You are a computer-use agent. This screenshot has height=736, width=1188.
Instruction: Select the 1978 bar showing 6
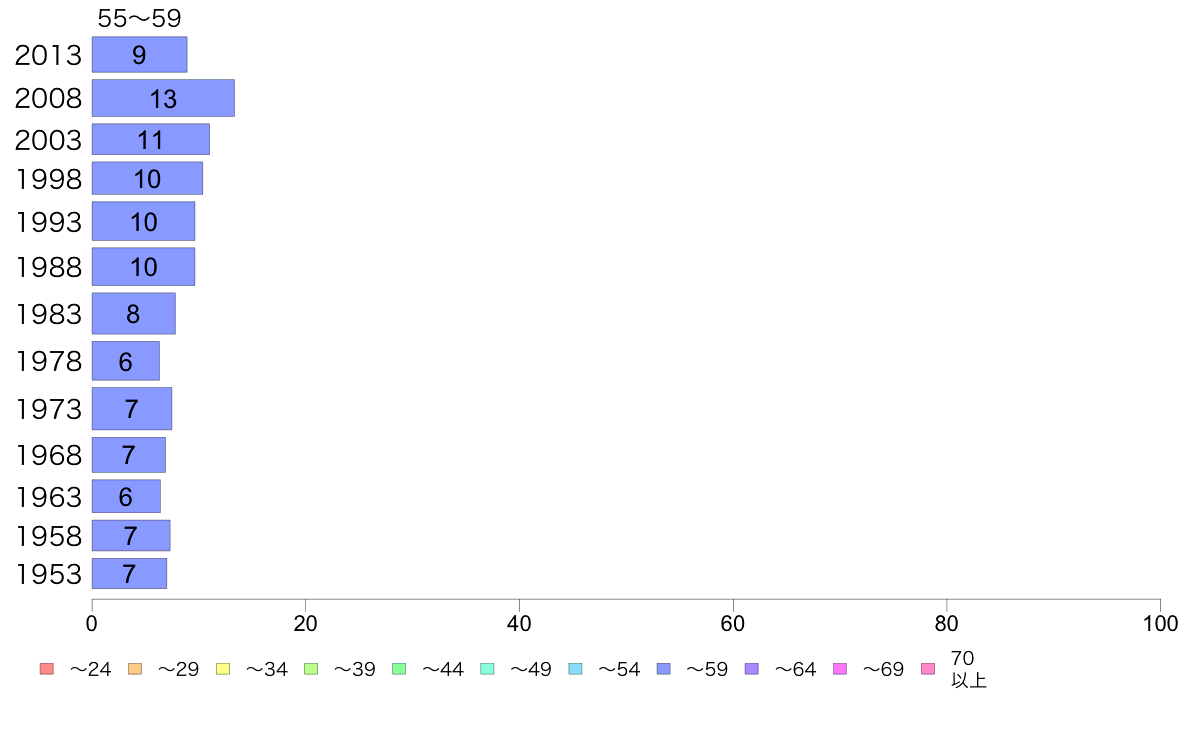point(126,361)
